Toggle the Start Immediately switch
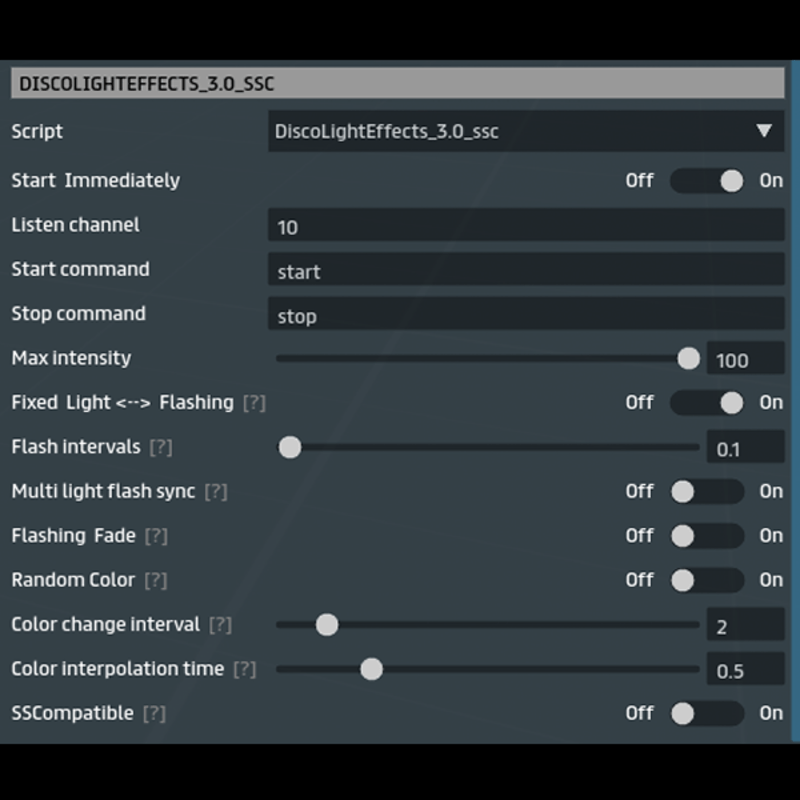800x800 pixels. [706, 181]
